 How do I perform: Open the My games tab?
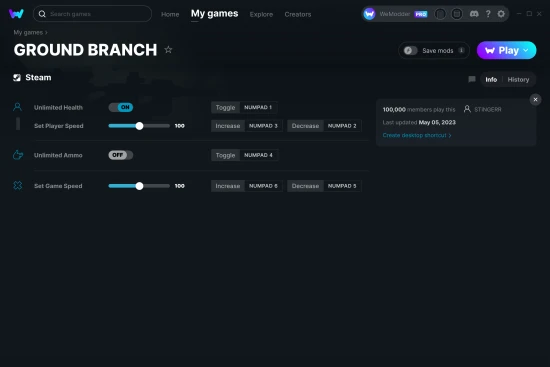[214, 14]
